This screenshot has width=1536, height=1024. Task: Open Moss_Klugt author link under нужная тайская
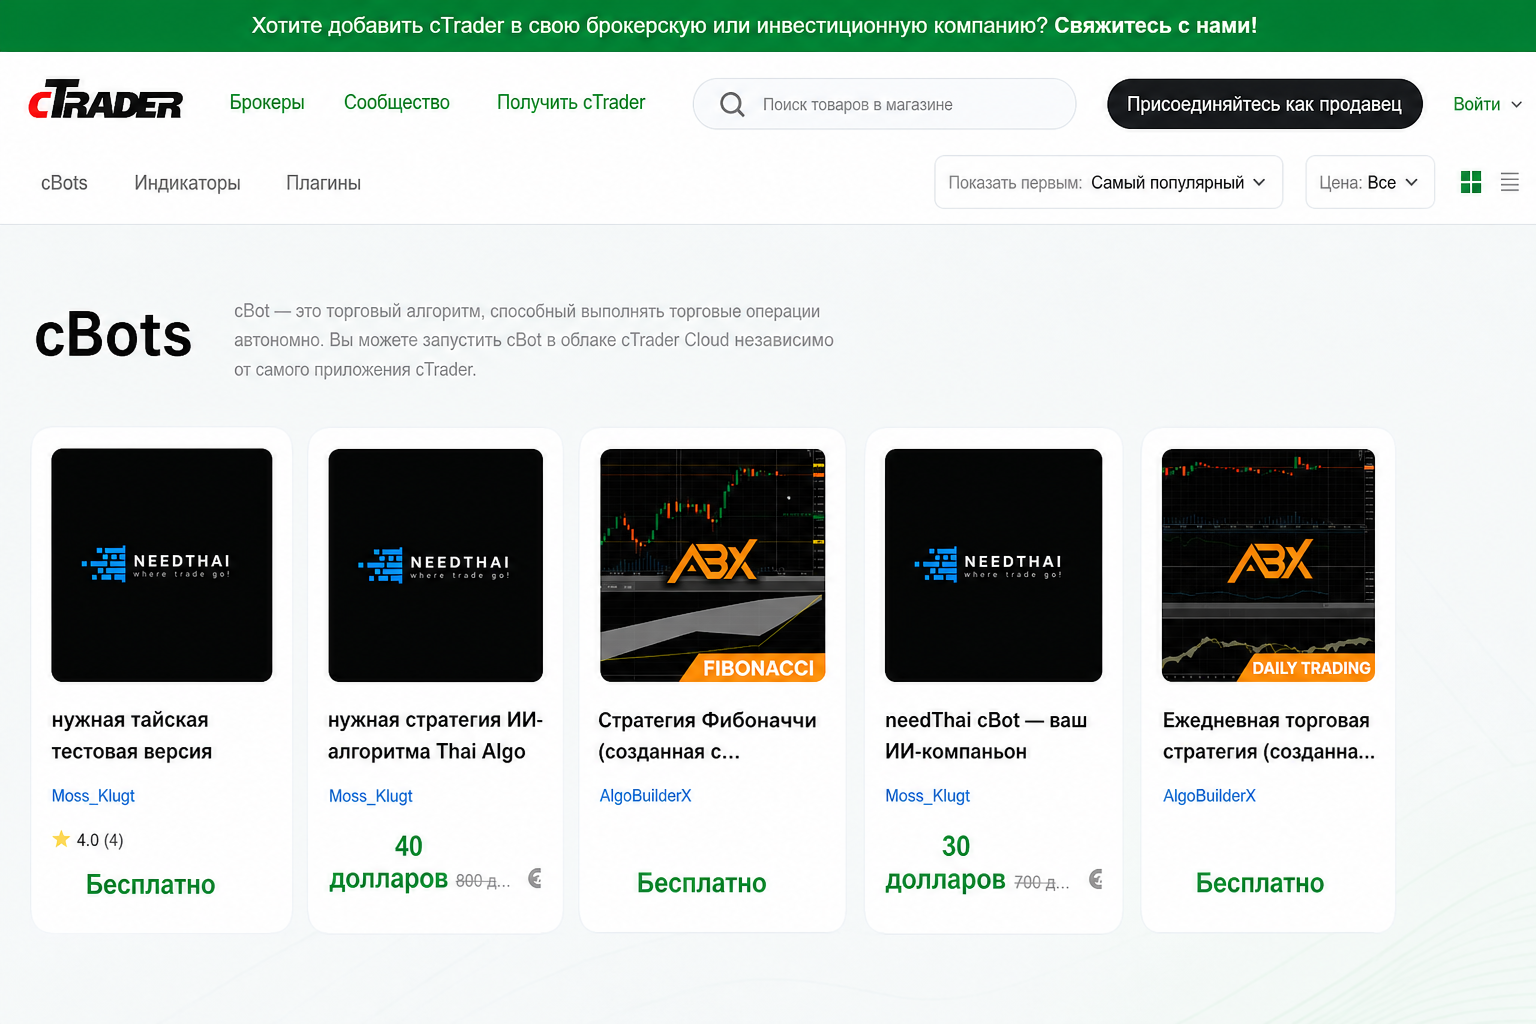pos(93,796)
